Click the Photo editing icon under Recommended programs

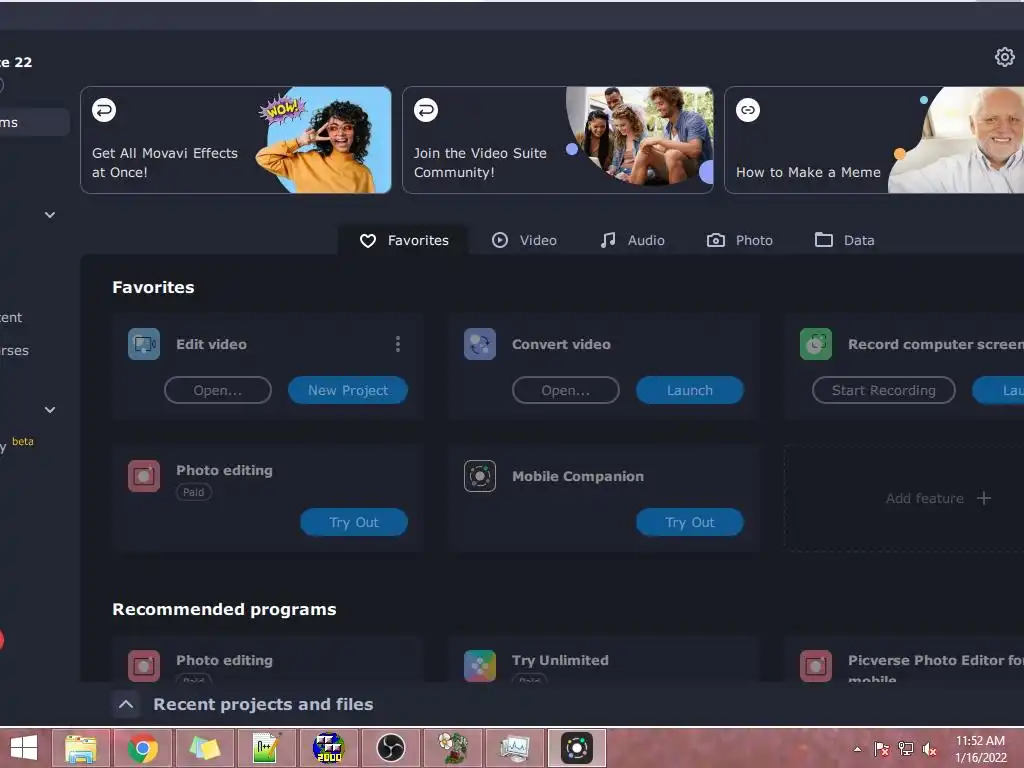tap(144, 665)
